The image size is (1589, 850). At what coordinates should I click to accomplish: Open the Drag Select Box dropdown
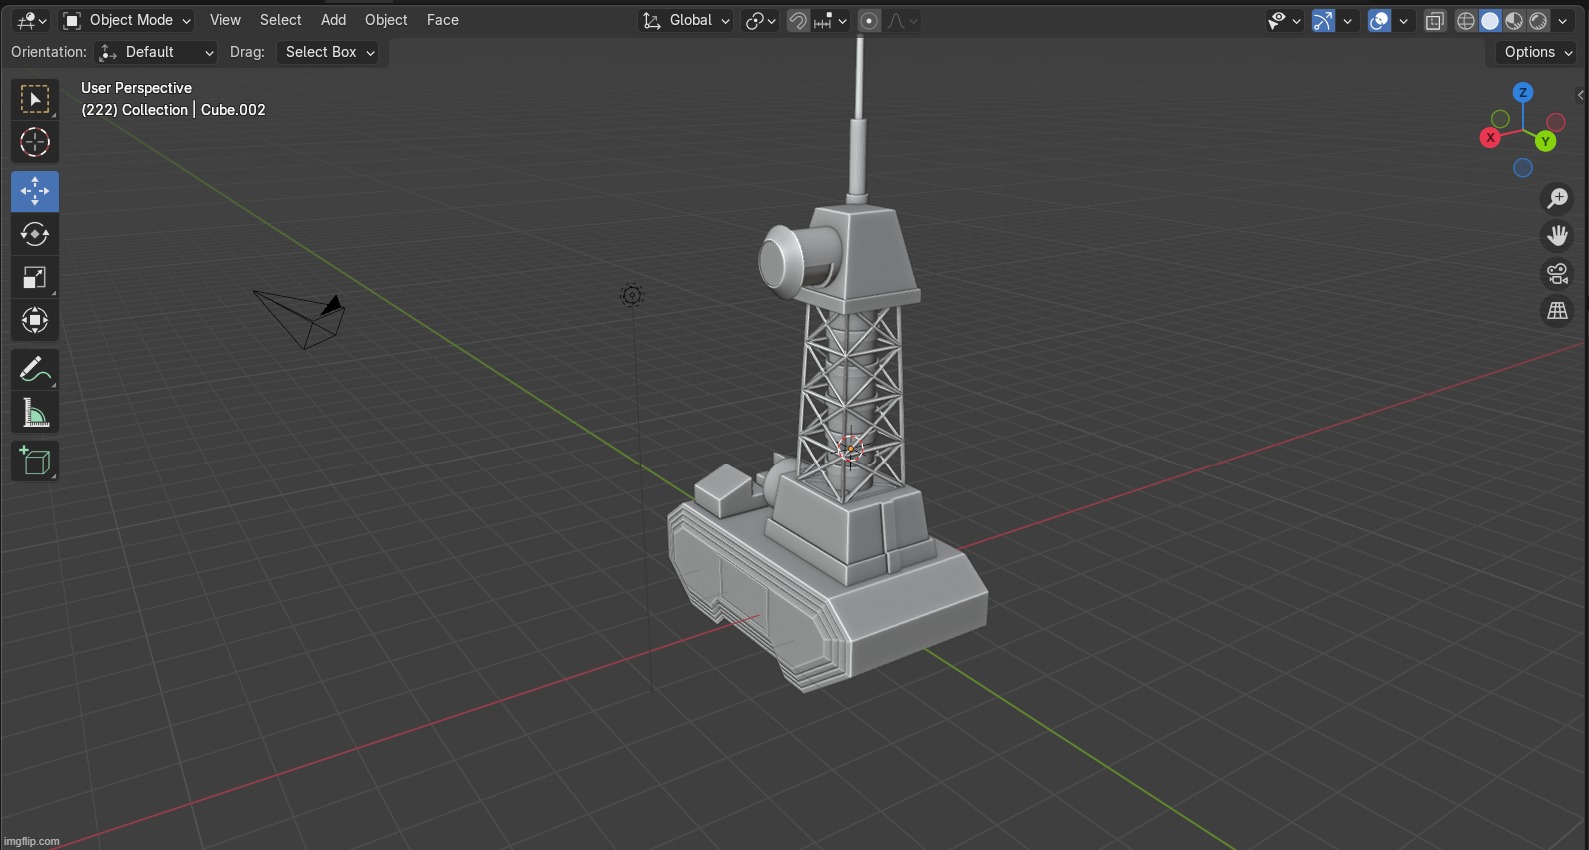click(329, 52)
